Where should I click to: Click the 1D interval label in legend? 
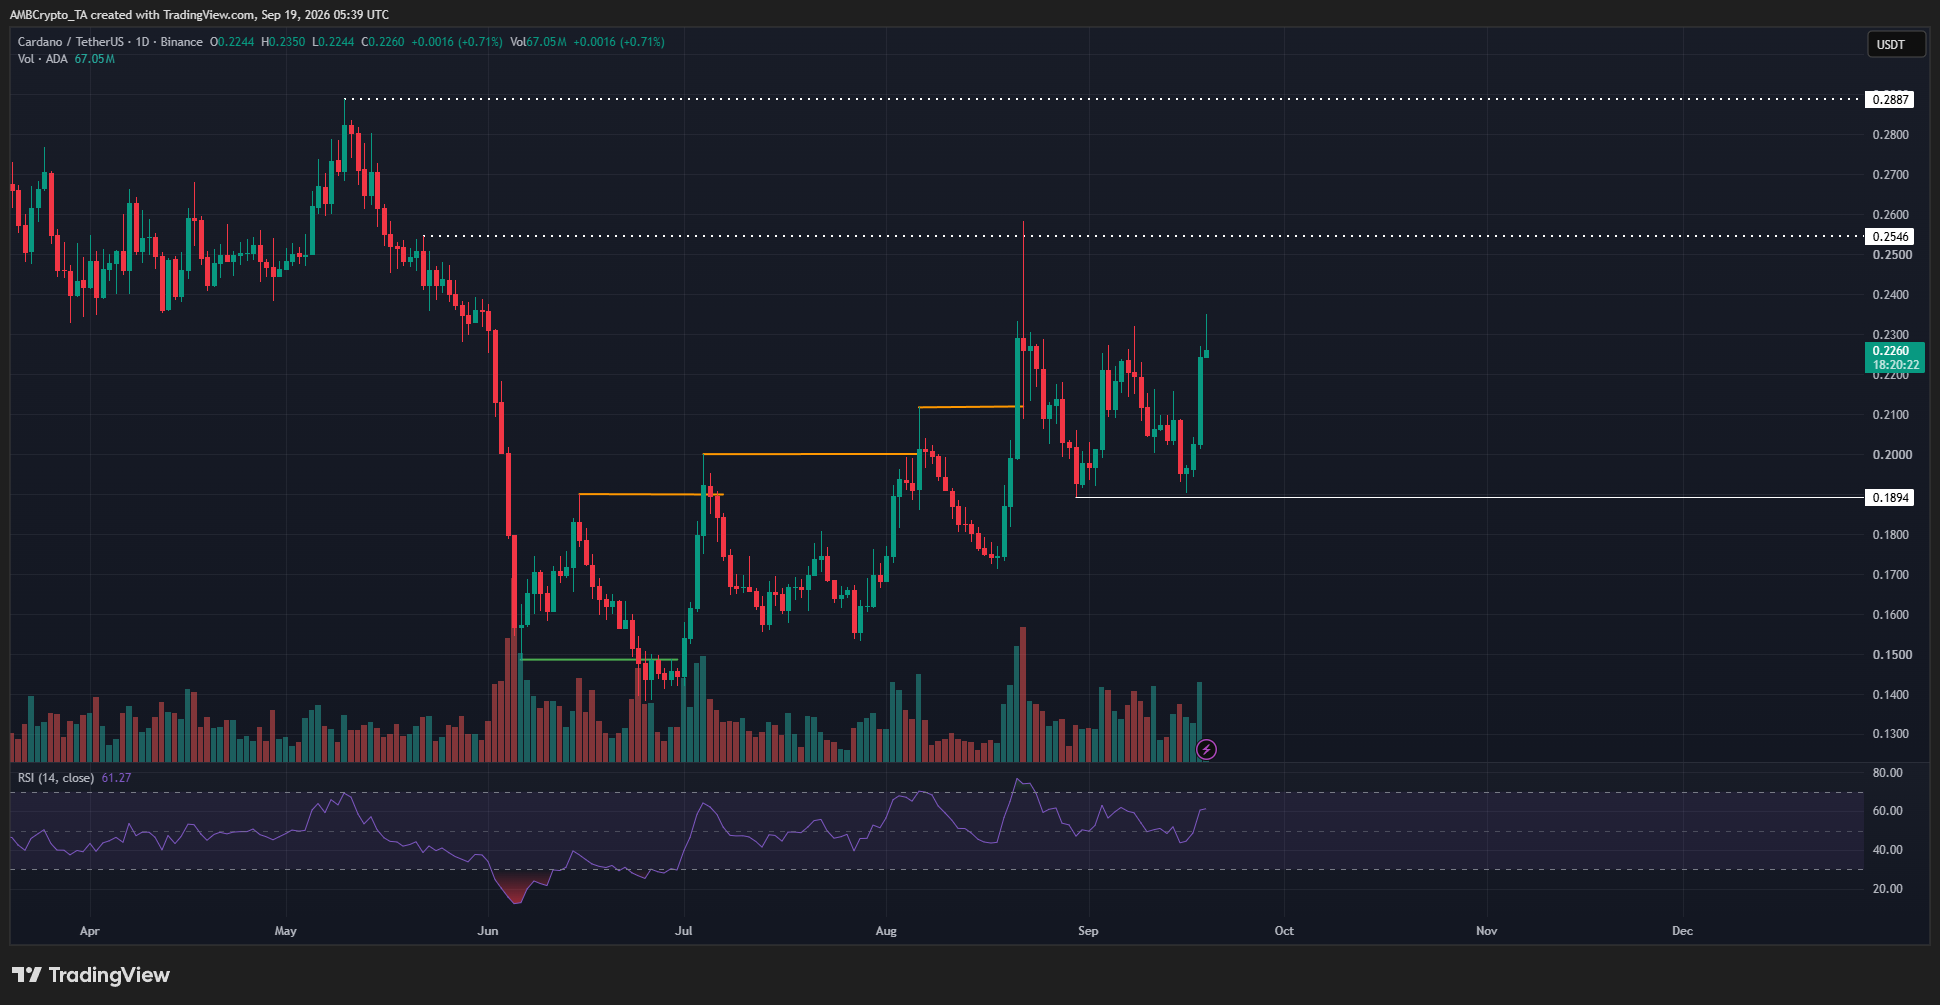pyautogui.click(x=142, y=42)
